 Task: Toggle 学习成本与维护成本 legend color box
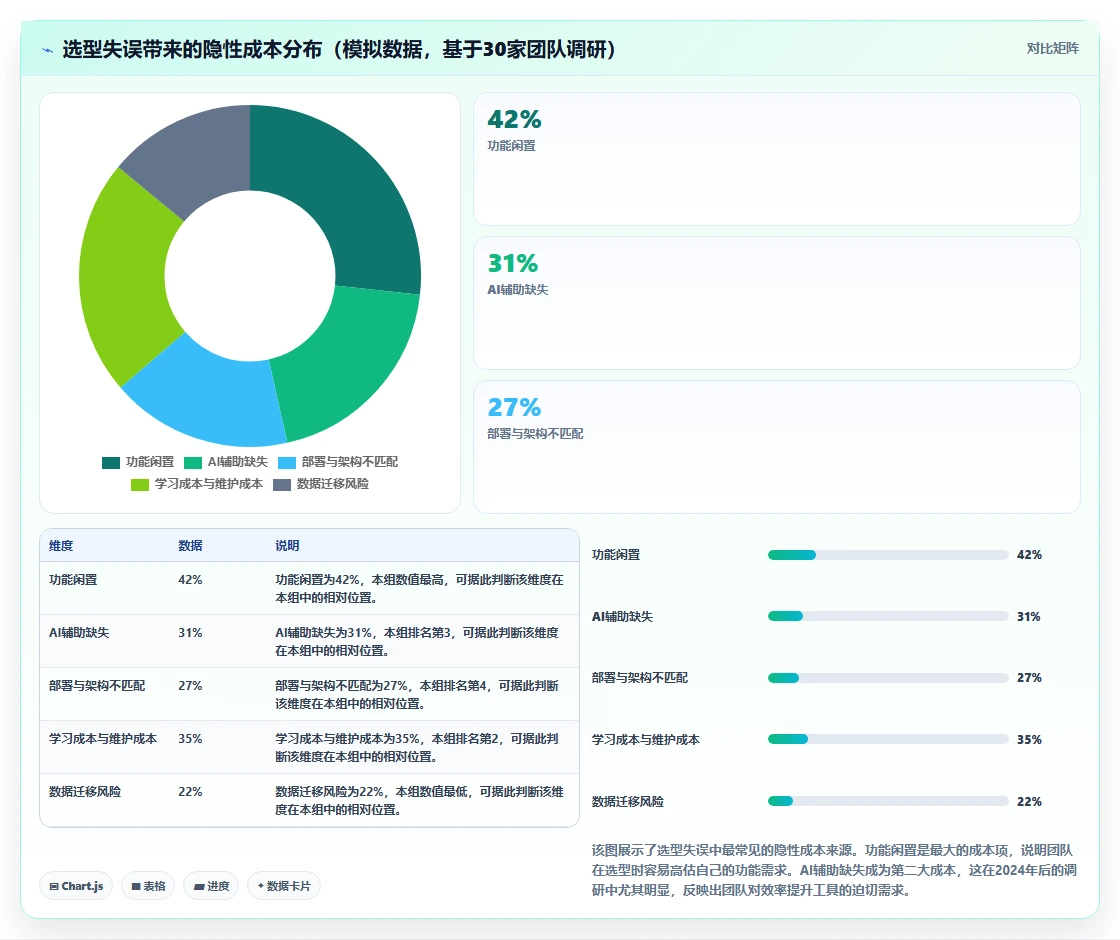tap(139, 485)
